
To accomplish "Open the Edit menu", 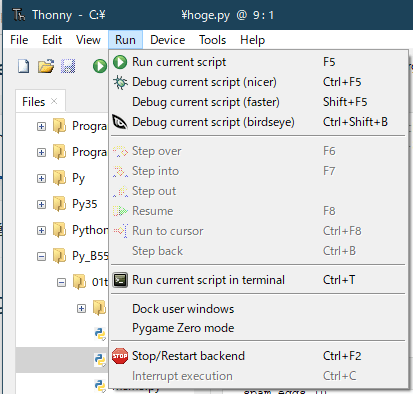I will (52, 40).
